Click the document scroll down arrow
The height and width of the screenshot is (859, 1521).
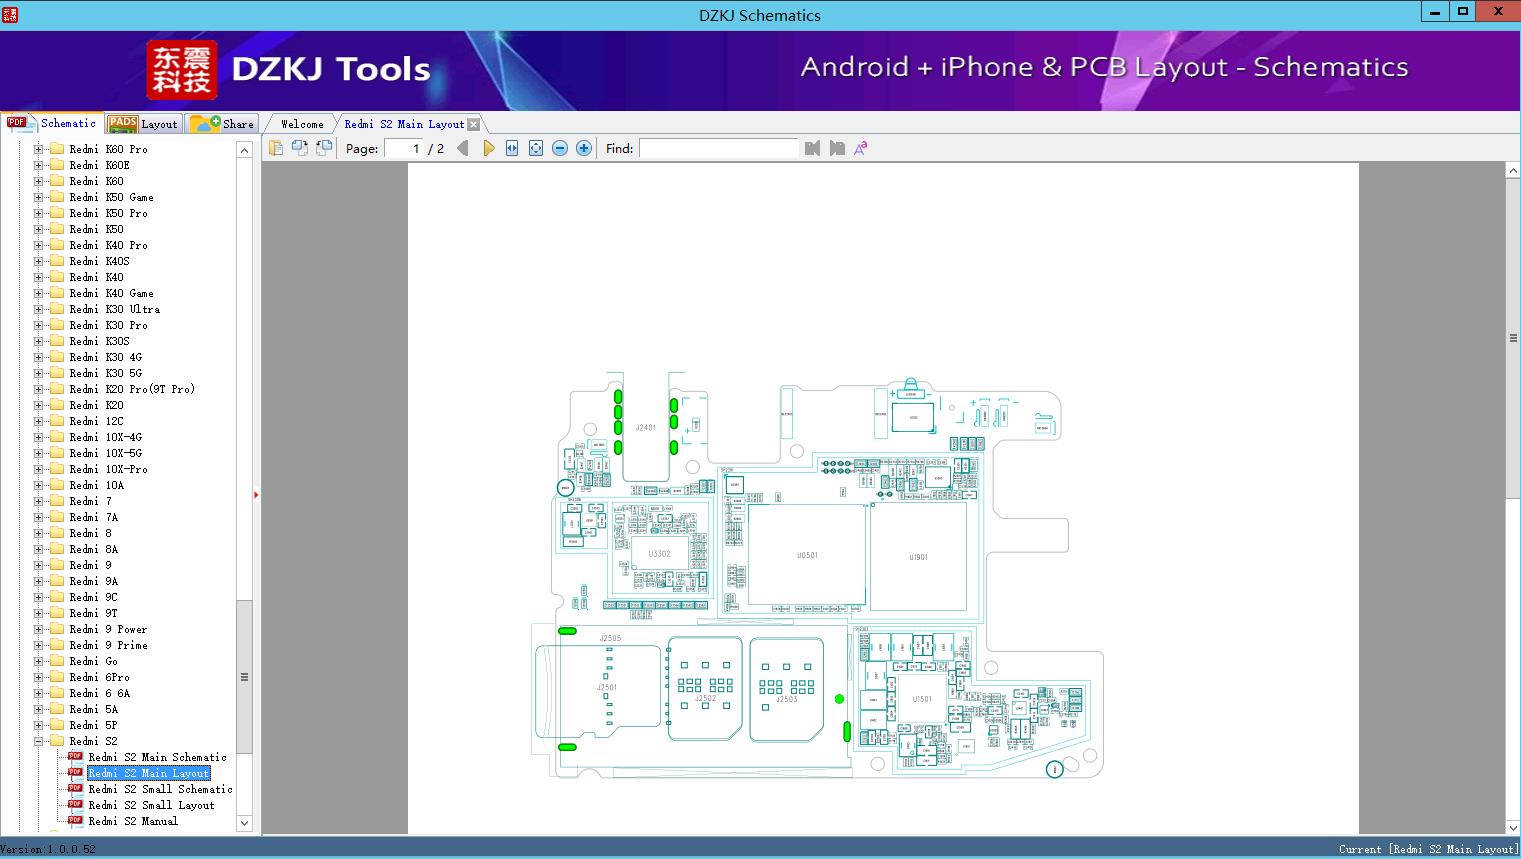(1513, 827)
